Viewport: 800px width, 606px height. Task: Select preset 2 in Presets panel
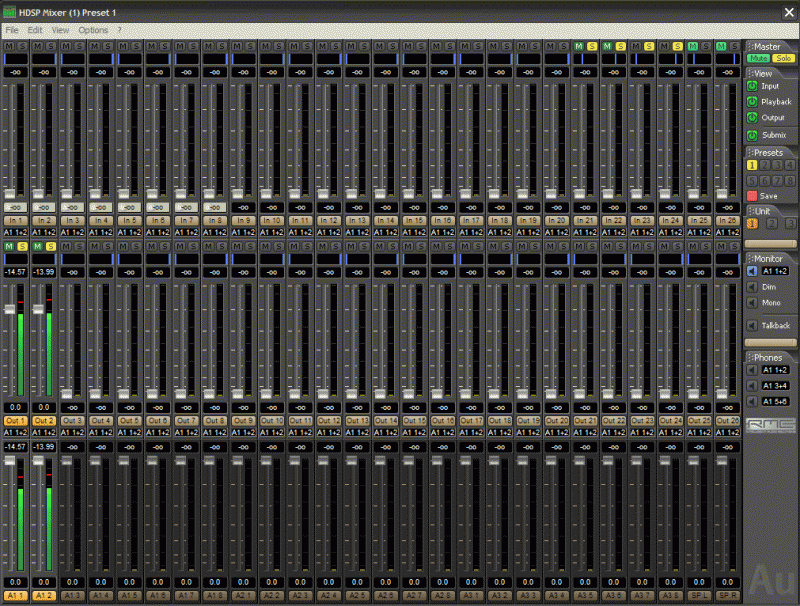pyautogui.click(x=765, y=165)
